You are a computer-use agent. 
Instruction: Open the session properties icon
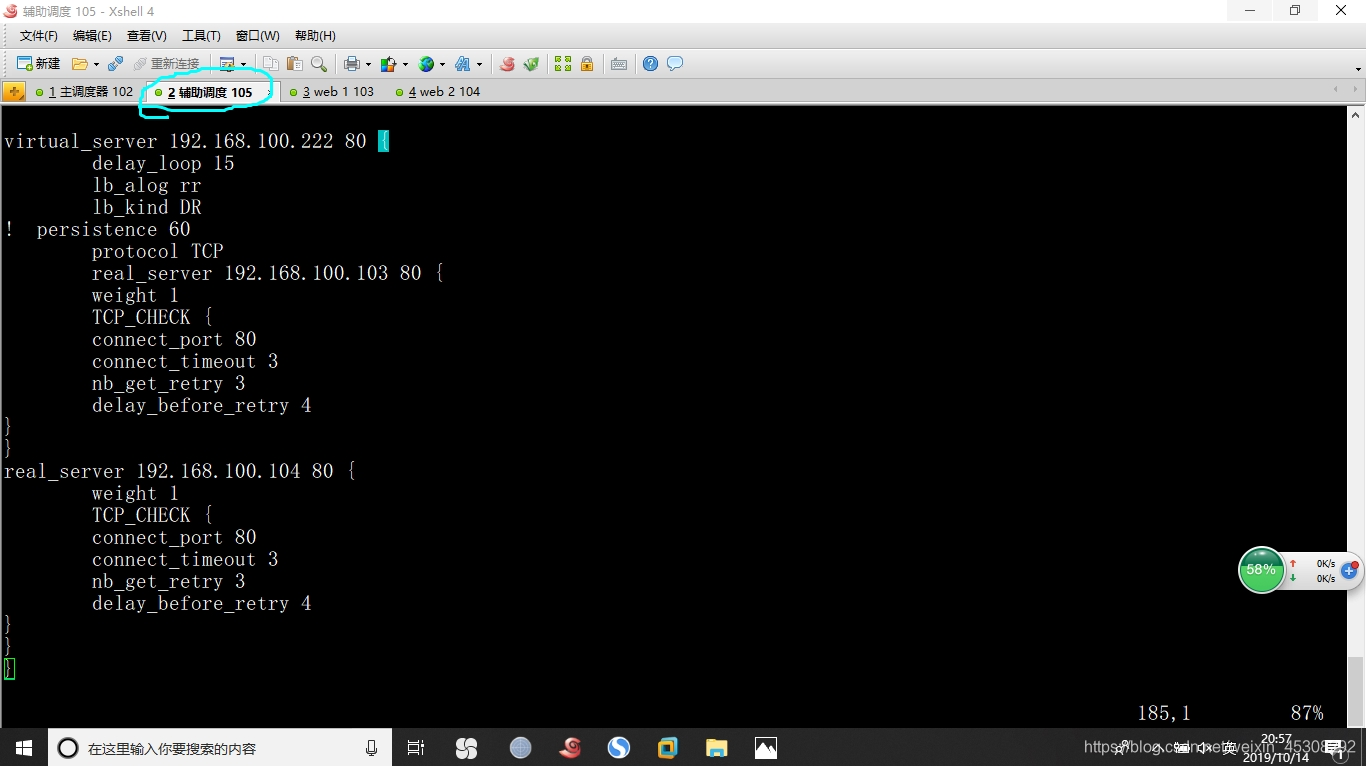tap(227, 64)
